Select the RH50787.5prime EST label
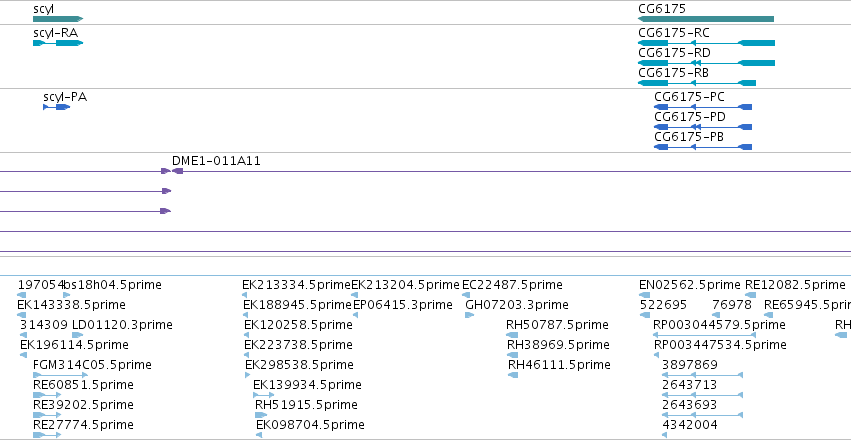This screenshot has width=851, height=440. [557, 325]
